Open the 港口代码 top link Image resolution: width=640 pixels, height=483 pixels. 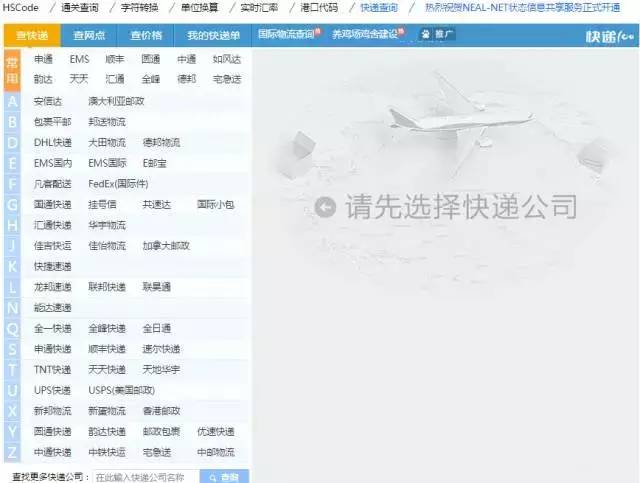pos(319,7)
